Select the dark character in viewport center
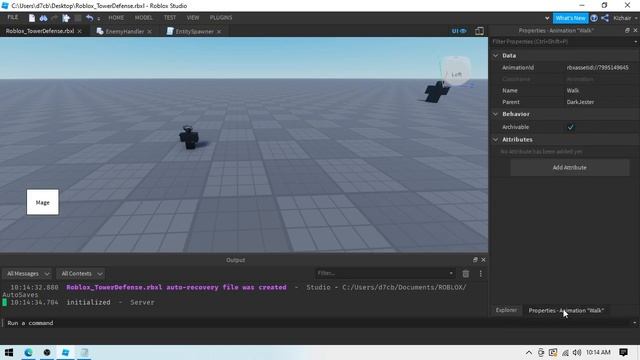 189,138
